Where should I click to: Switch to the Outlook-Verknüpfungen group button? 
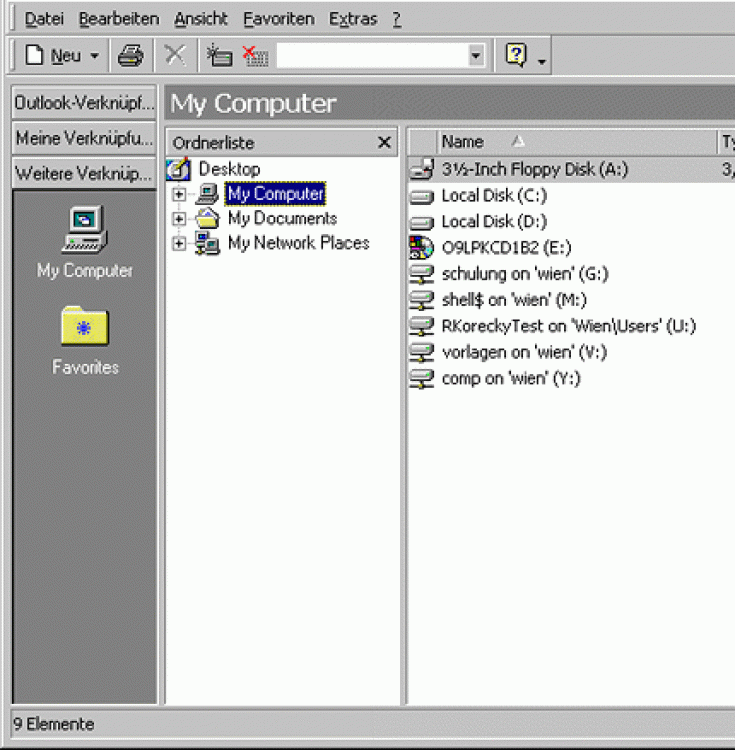(85, 103)
